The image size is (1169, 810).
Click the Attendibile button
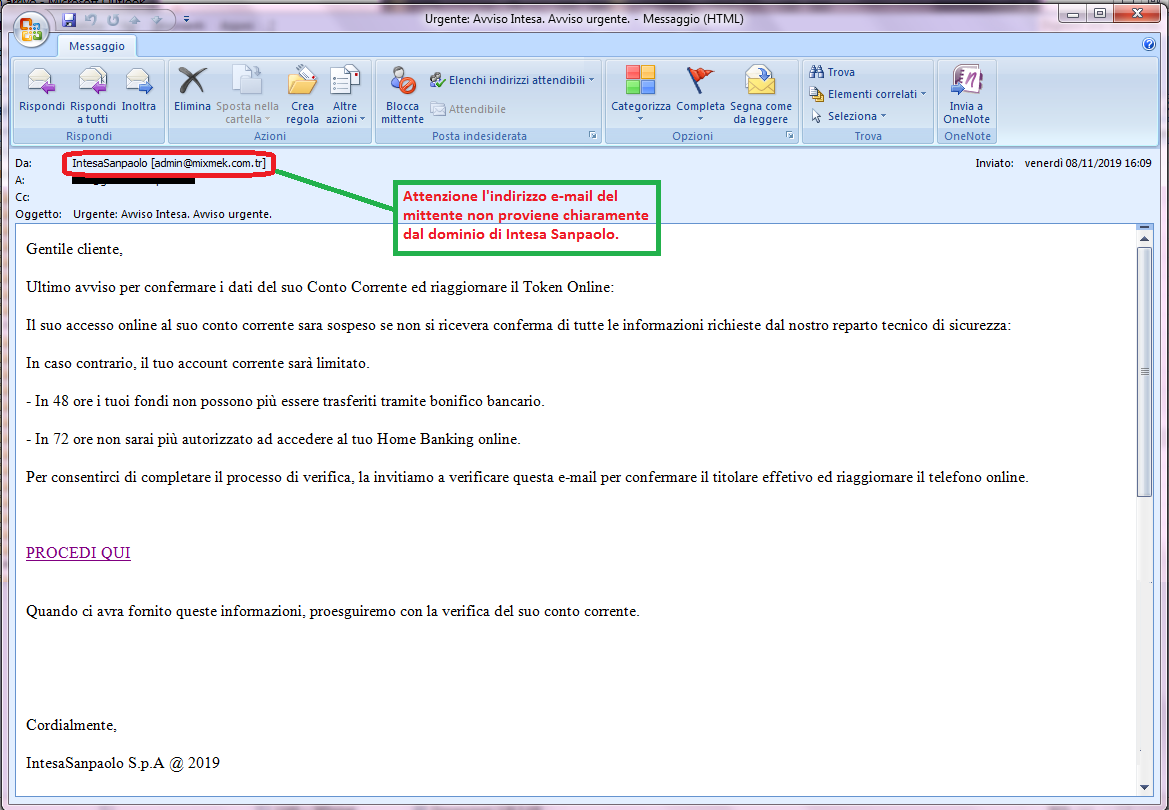coord(468,109)
